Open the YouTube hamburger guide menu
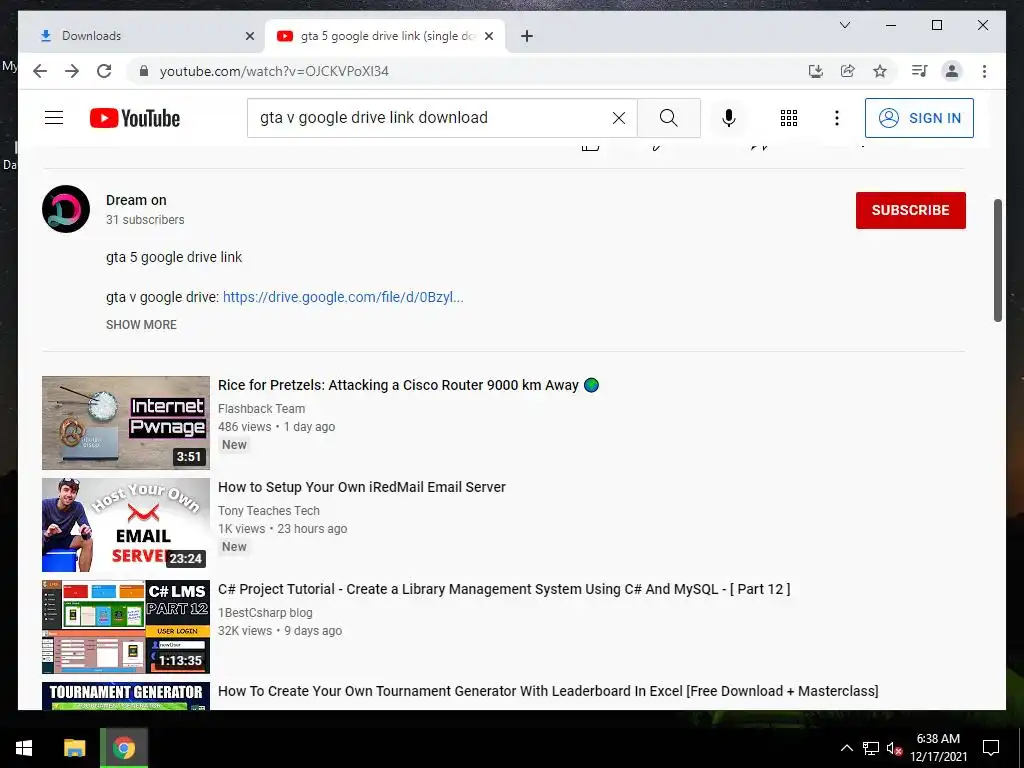The width and height of the screenshot is (1024, 768). point(54,118)
